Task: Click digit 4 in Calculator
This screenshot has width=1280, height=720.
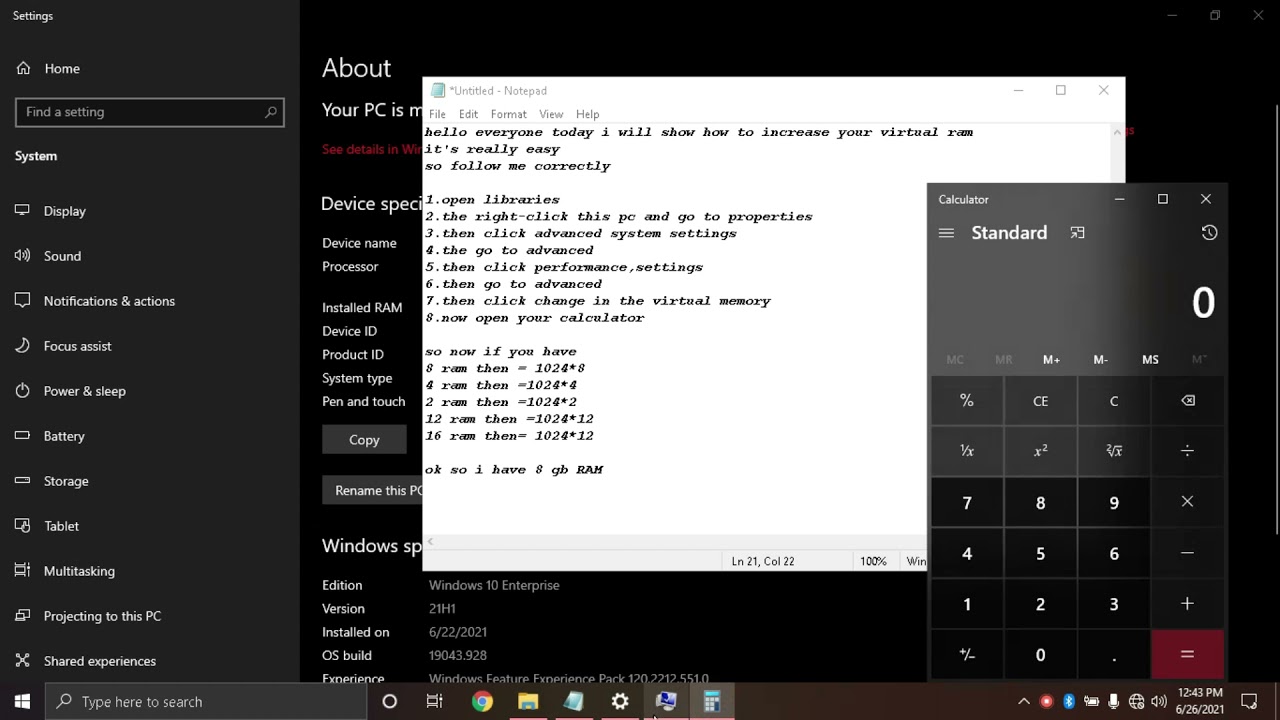Action: (967, 553)
